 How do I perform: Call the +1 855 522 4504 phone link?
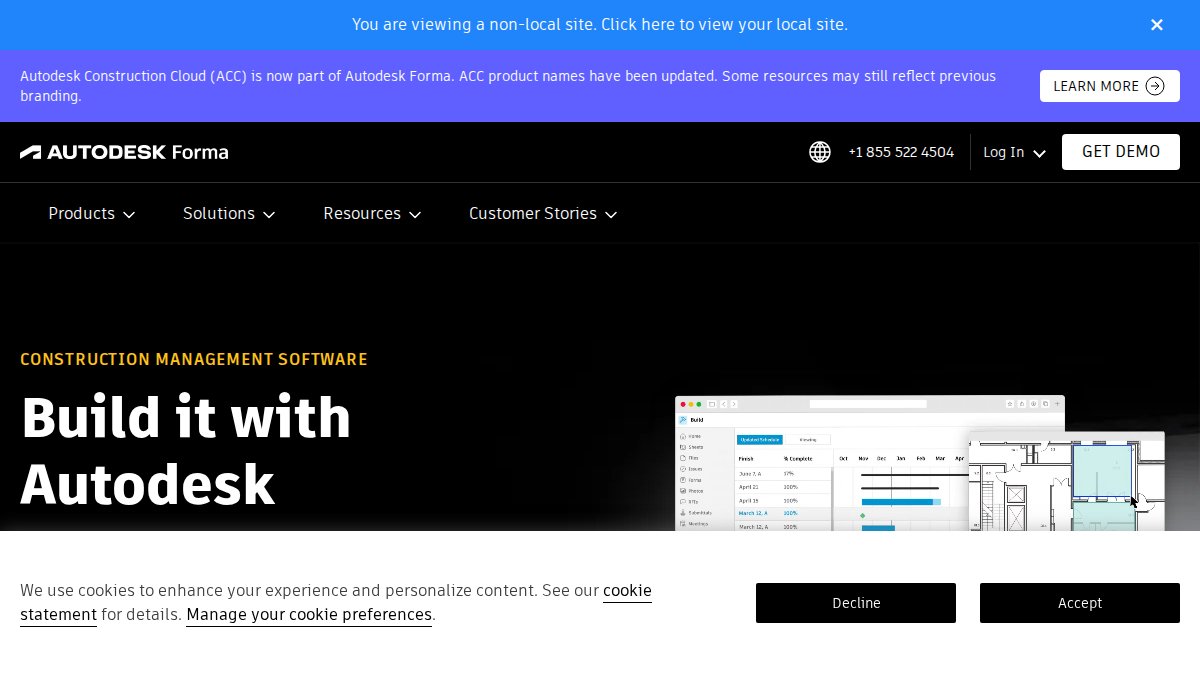pyautogui.click(x=901, y=152)
